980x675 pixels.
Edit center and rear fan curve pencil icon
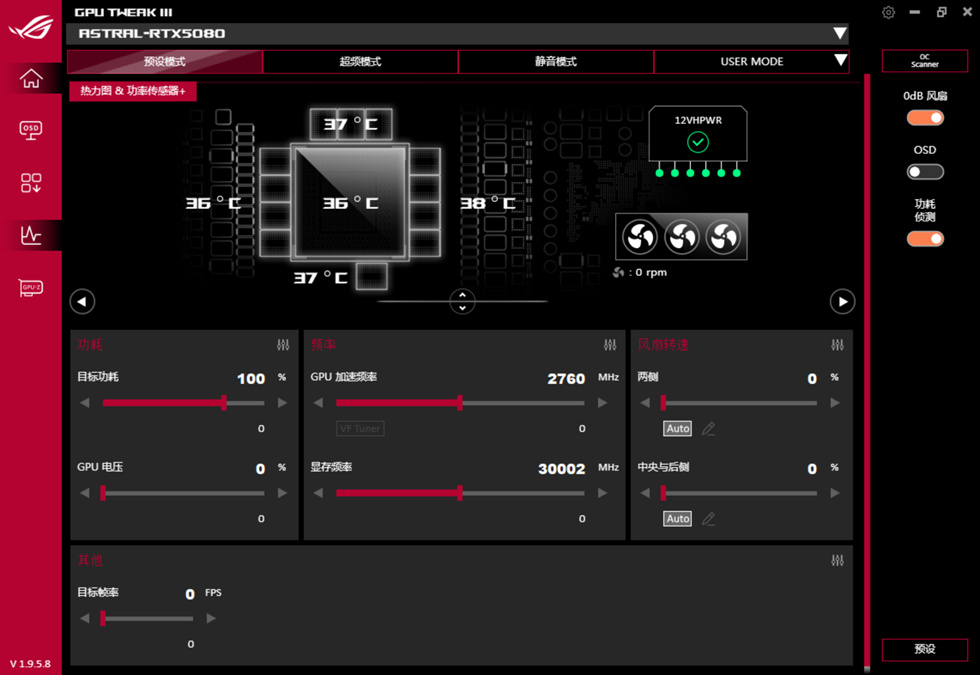708,519
